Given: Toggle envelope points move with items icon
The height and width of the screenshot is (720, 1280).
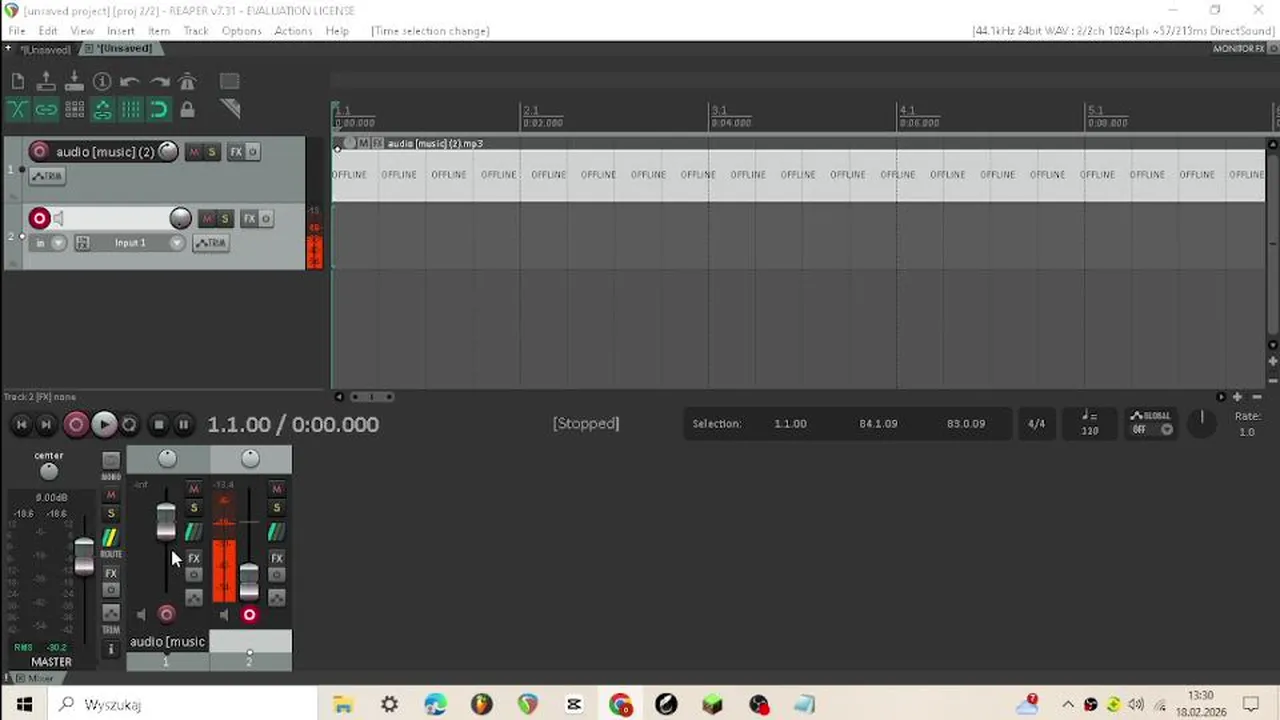Looking at the screenshot, I should [x=102, y=110].
